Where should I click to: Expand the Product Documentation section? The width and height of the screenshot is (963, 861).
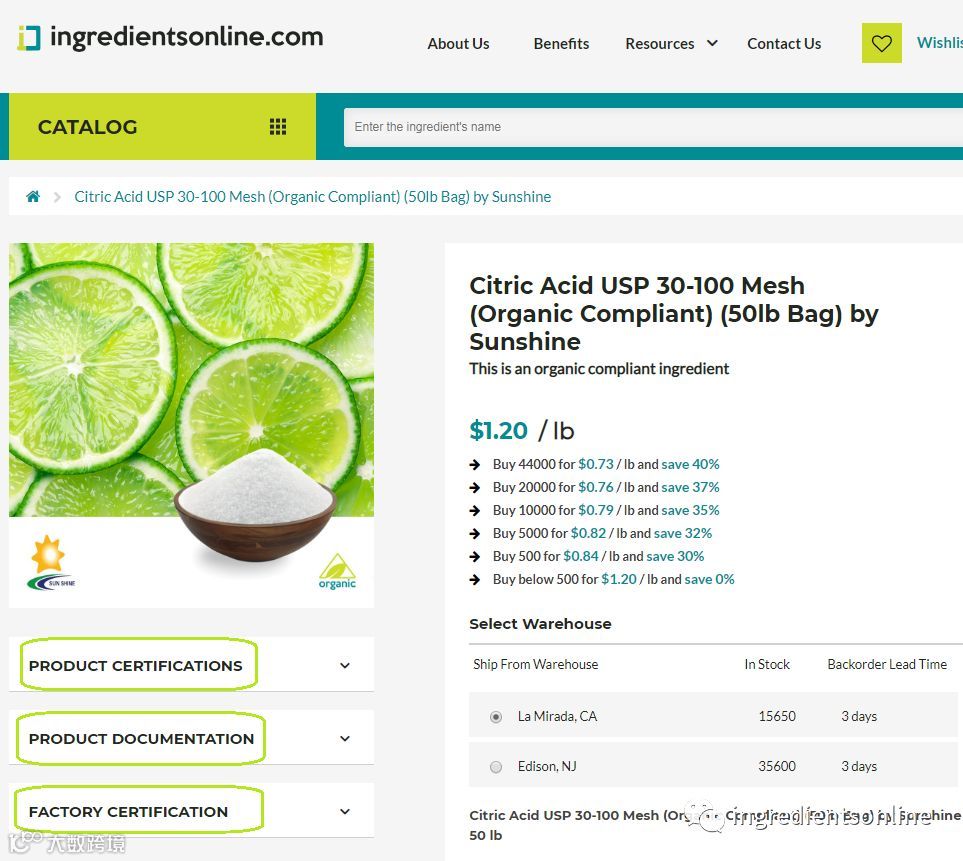tap(191, 739)
